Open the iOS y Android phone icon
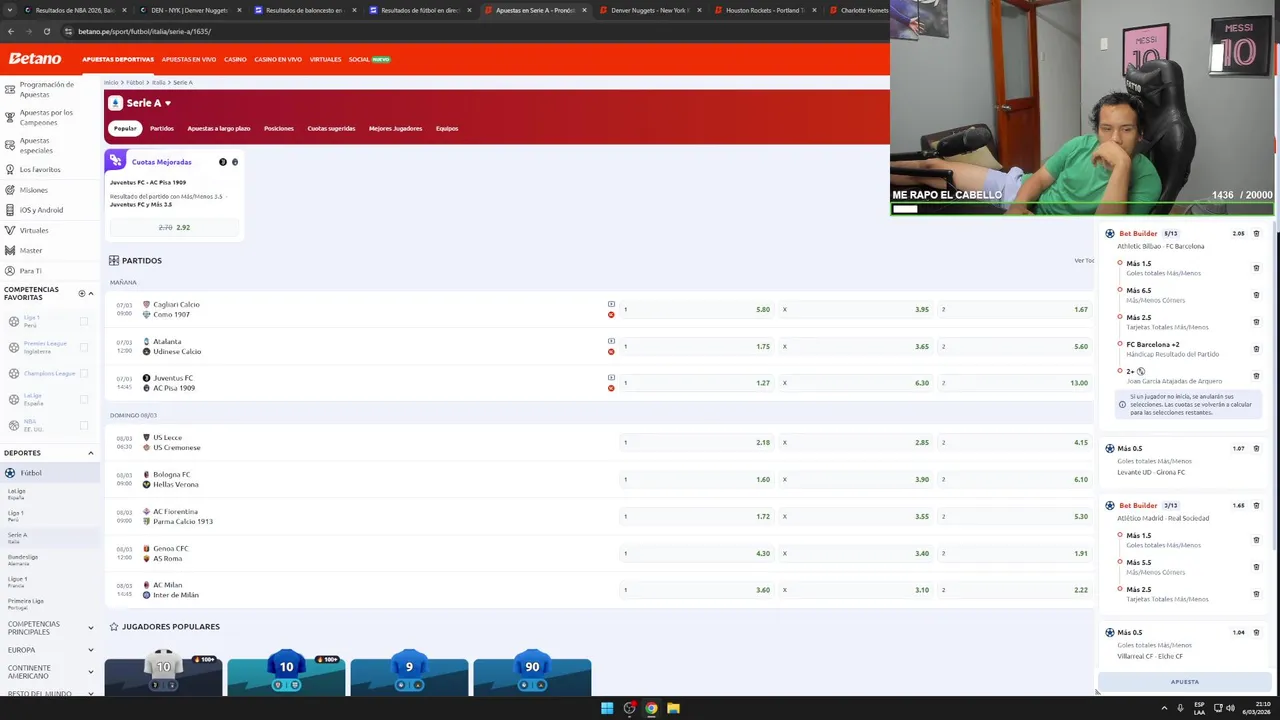This screenshot has width=1280, height=720. 9,210
